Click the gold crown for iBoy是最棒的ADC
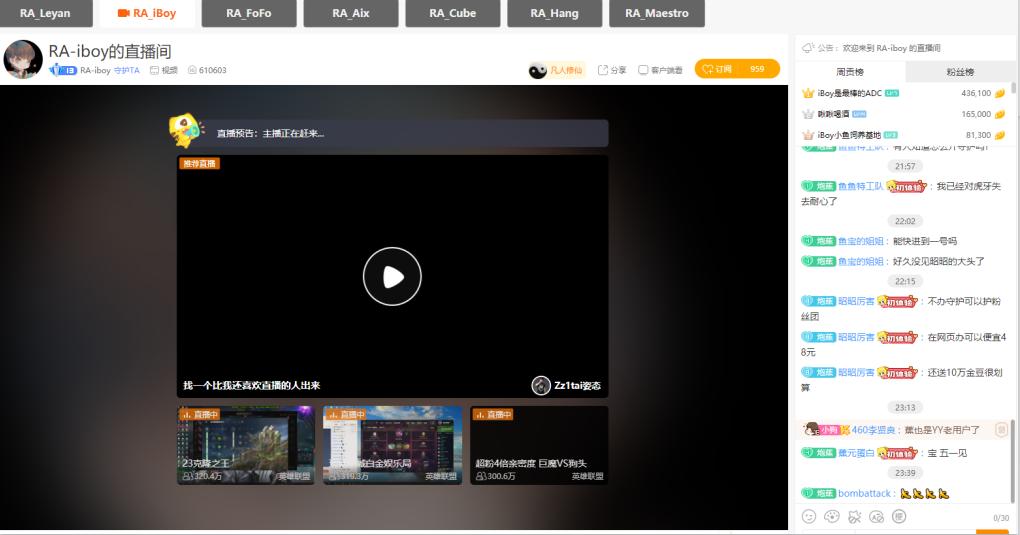Viewport: 1020px width, 535px height. [x=808, y=93]
